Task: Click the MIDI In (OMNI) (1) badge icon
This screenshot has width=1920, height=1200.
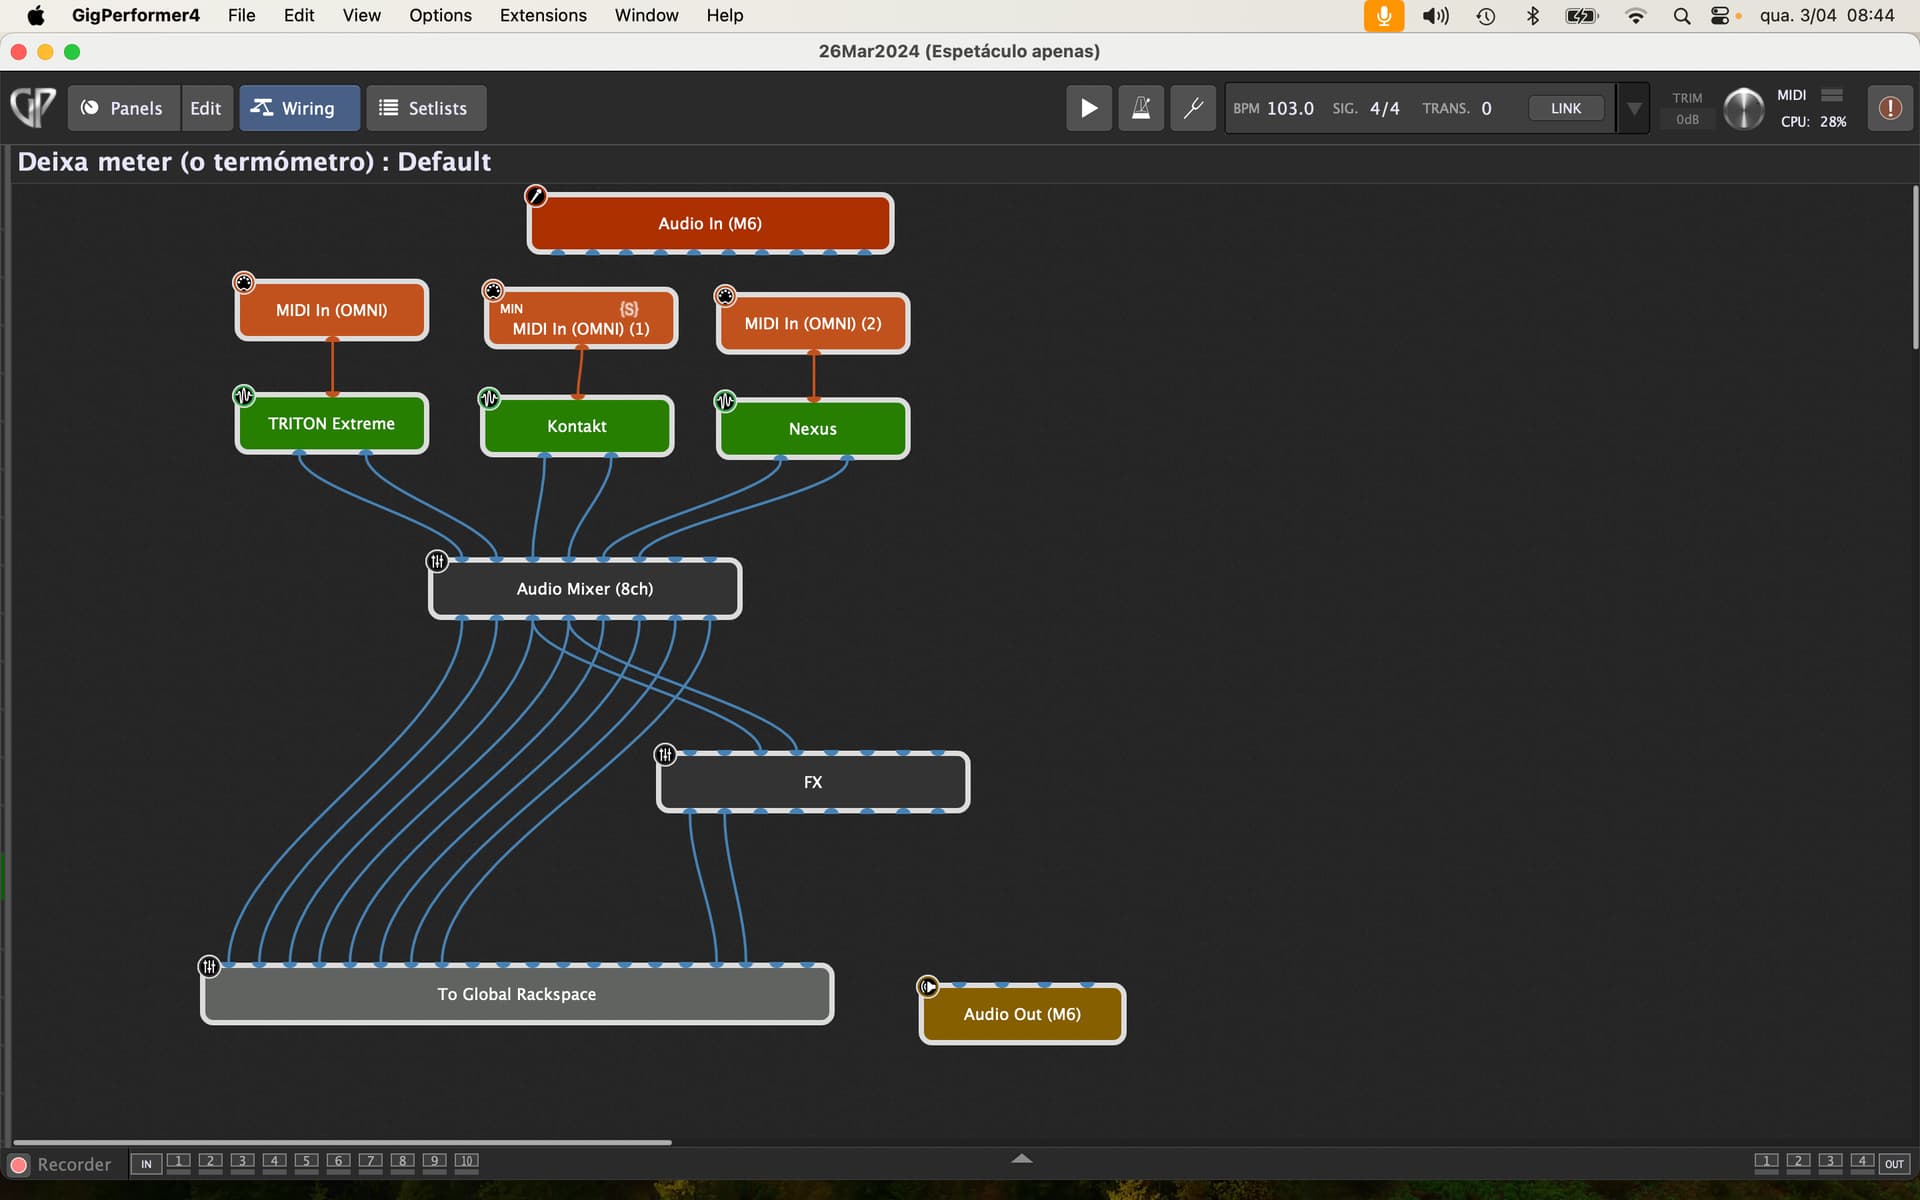Action: 493,291
